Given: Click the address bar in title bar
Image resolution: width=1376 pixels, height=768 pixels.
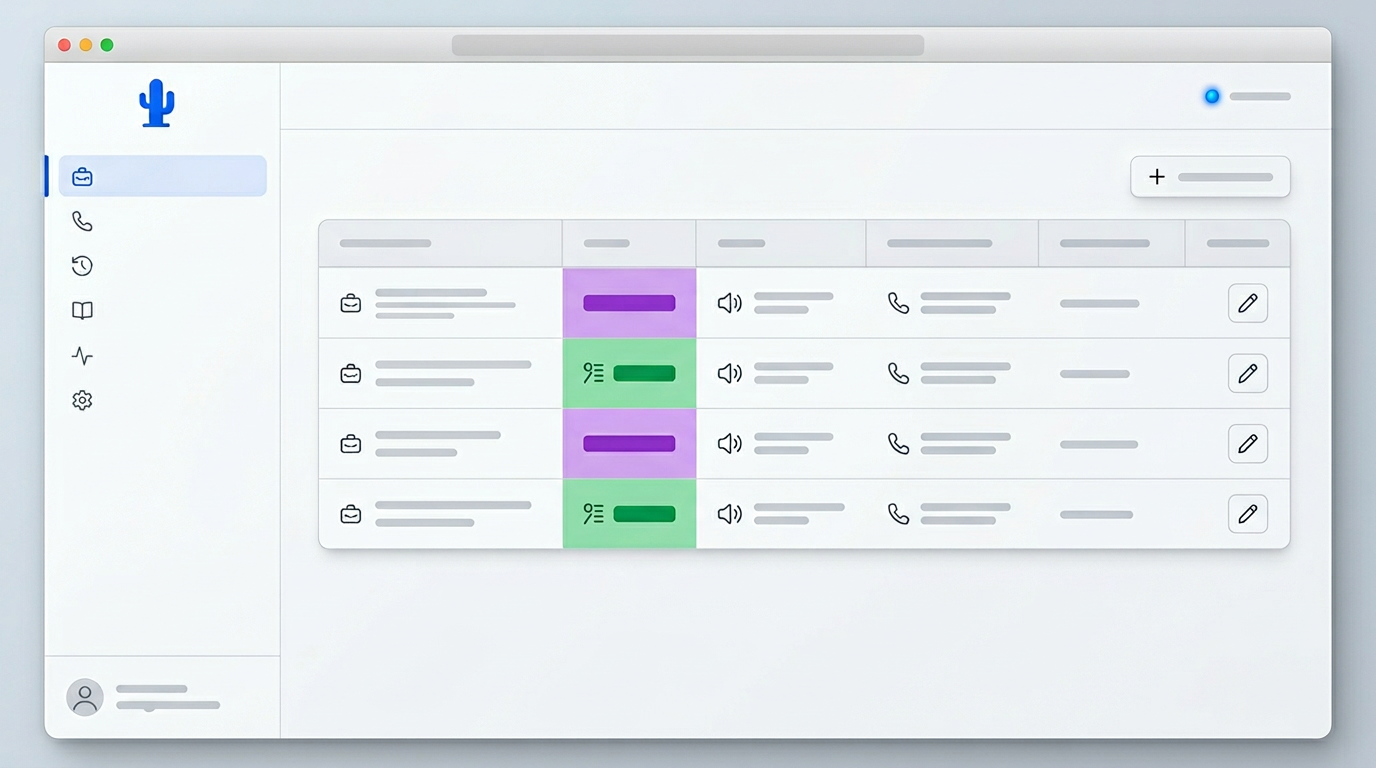Looking at the screenshot, I should click(687, 45).
